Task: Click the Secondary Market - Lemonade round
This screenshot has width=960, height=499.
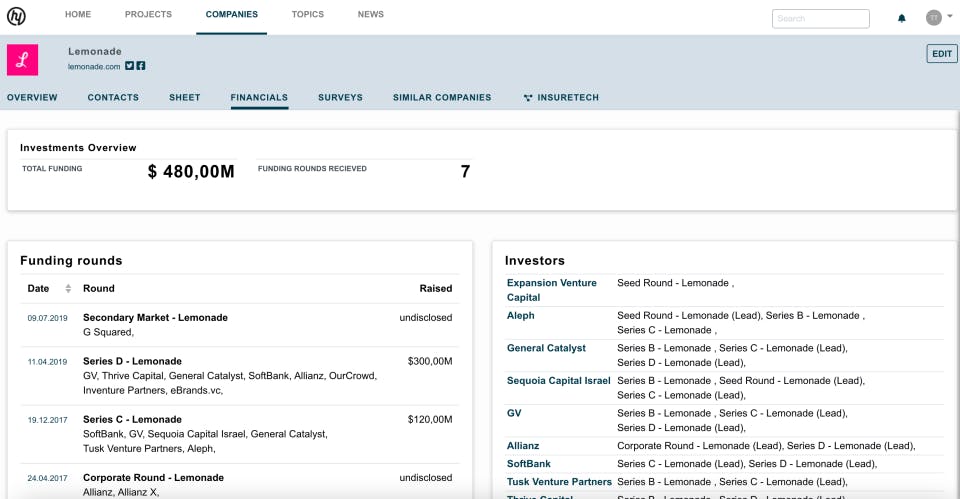Action: pyautogui.click(x=156, y=317)
